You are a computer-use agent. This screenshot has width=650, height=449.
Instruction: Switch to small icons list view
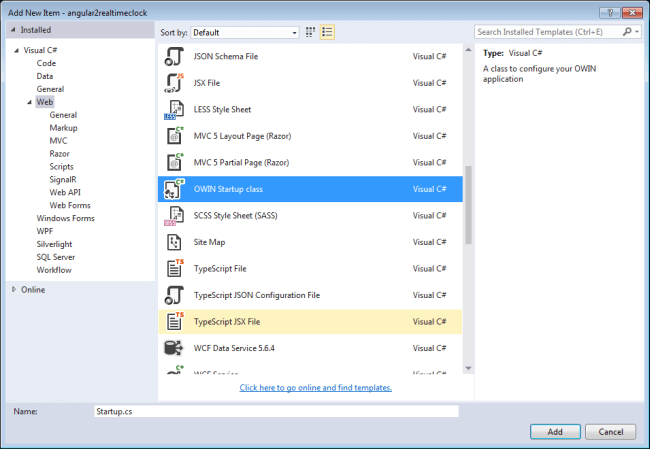pos(327,32)
